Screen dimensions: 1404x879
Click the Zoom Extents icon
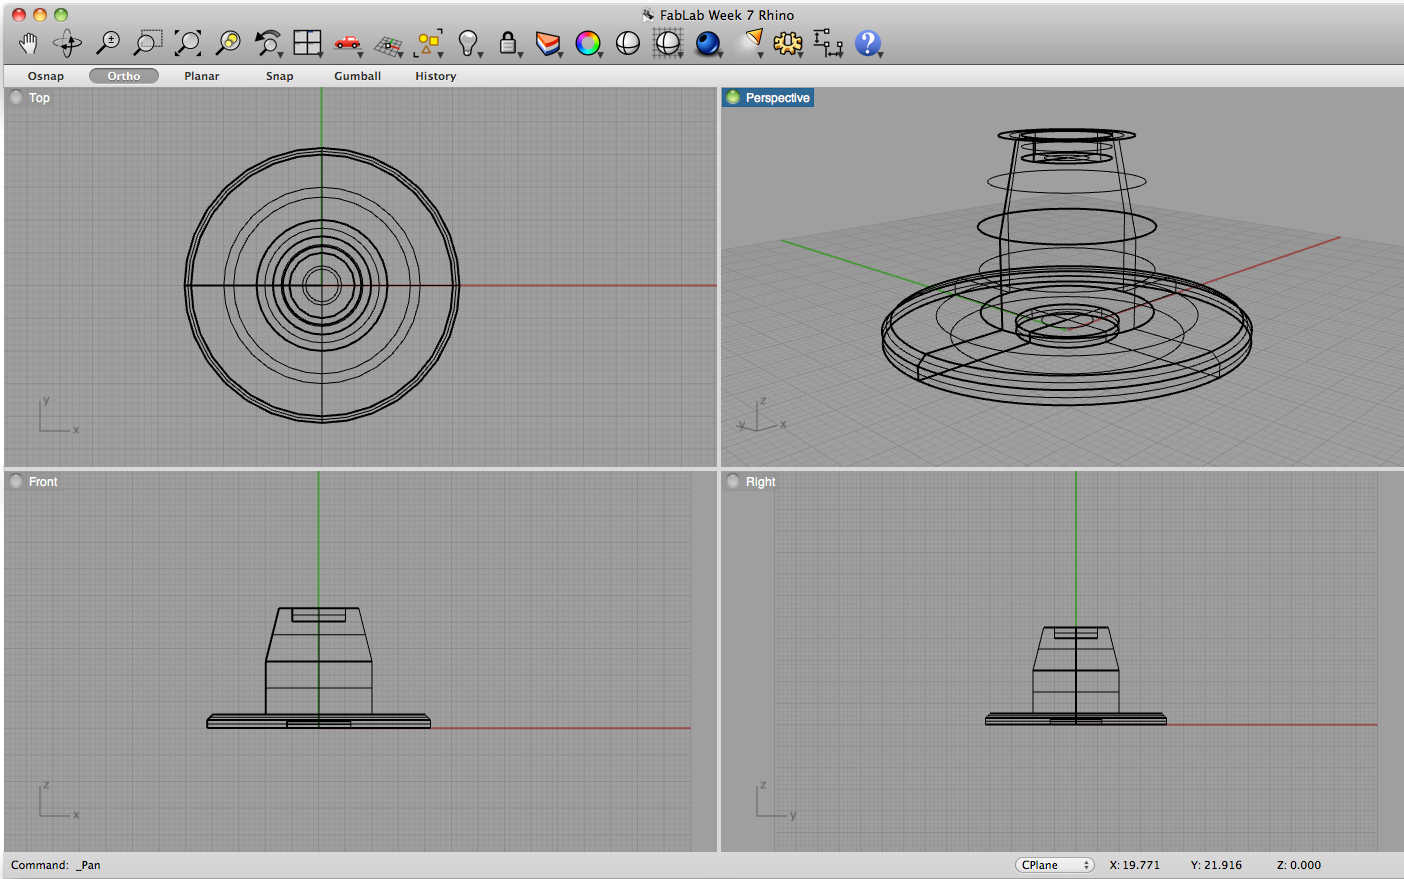coord(187,43)
